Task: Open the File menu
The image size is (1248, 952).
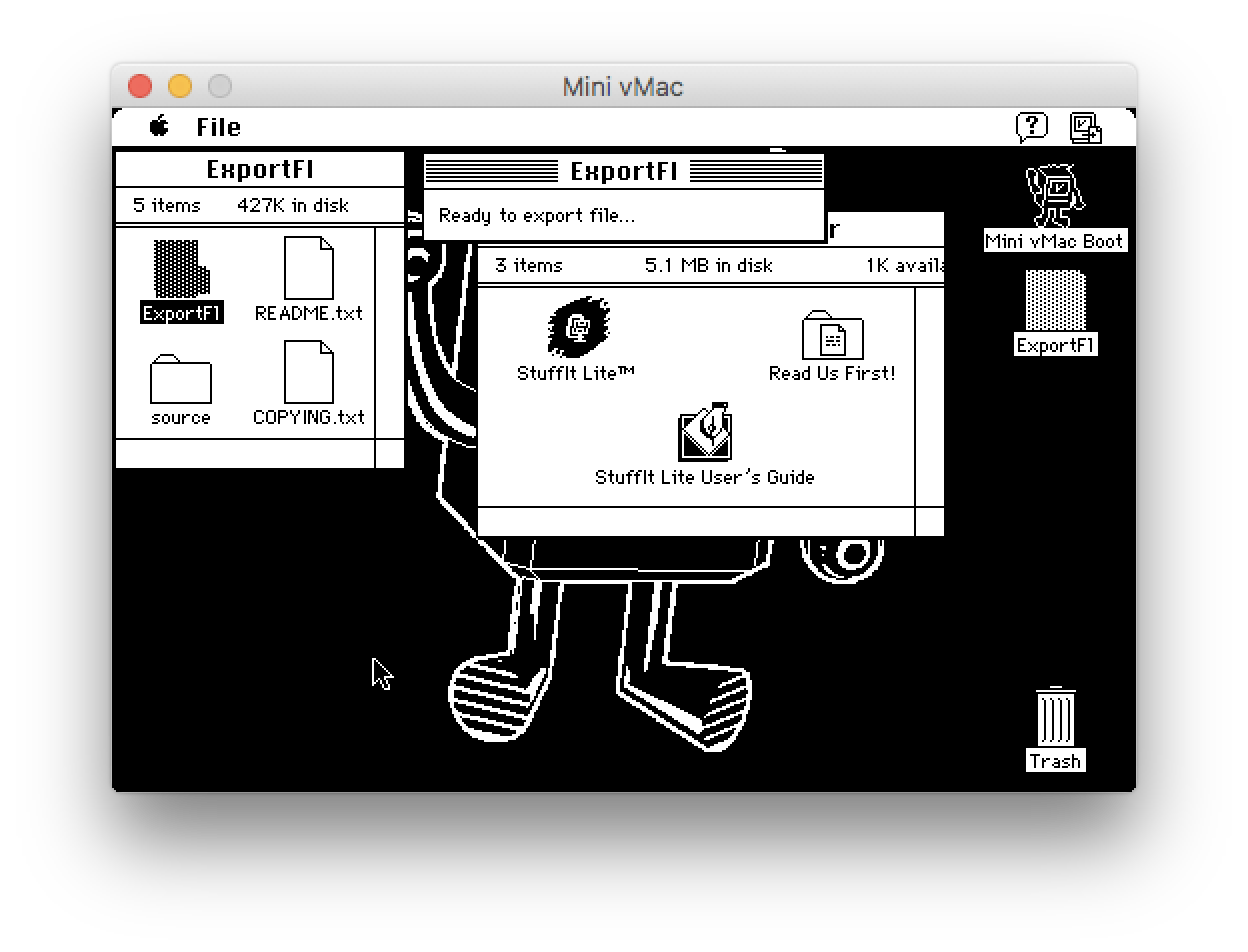Action: [218, 127]
